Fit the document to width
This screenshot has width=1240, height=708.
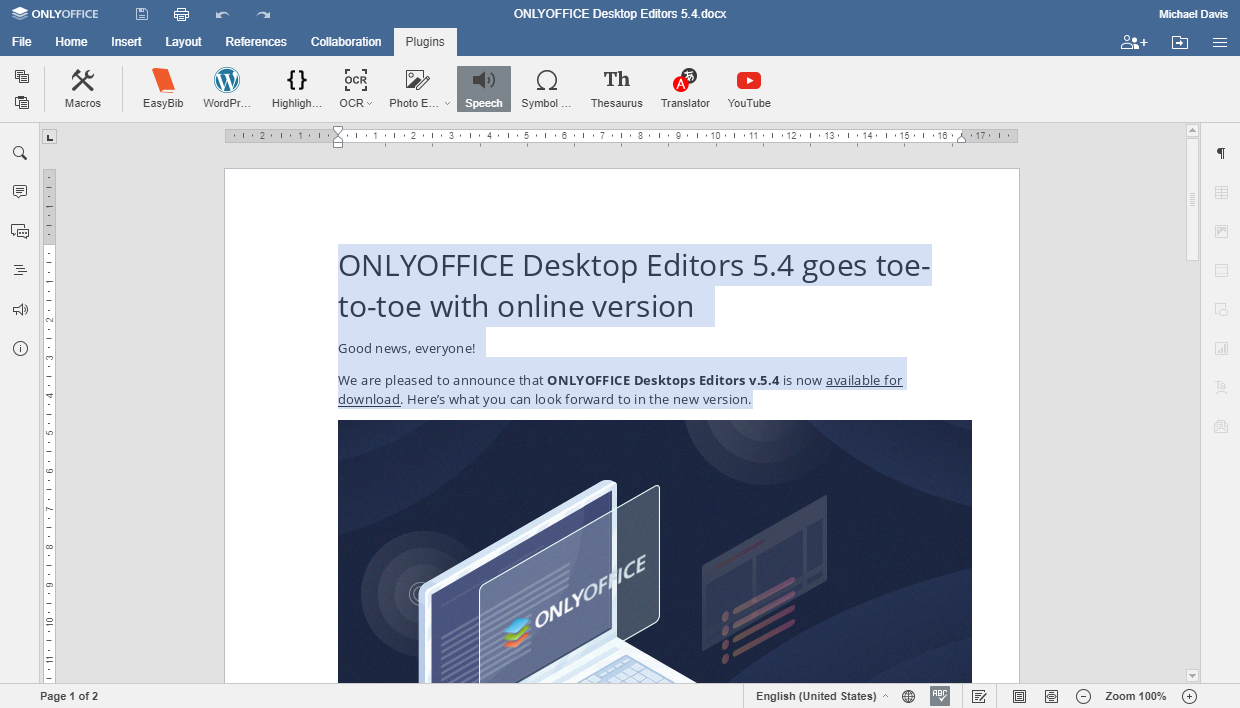click(x=1051, y=696)
